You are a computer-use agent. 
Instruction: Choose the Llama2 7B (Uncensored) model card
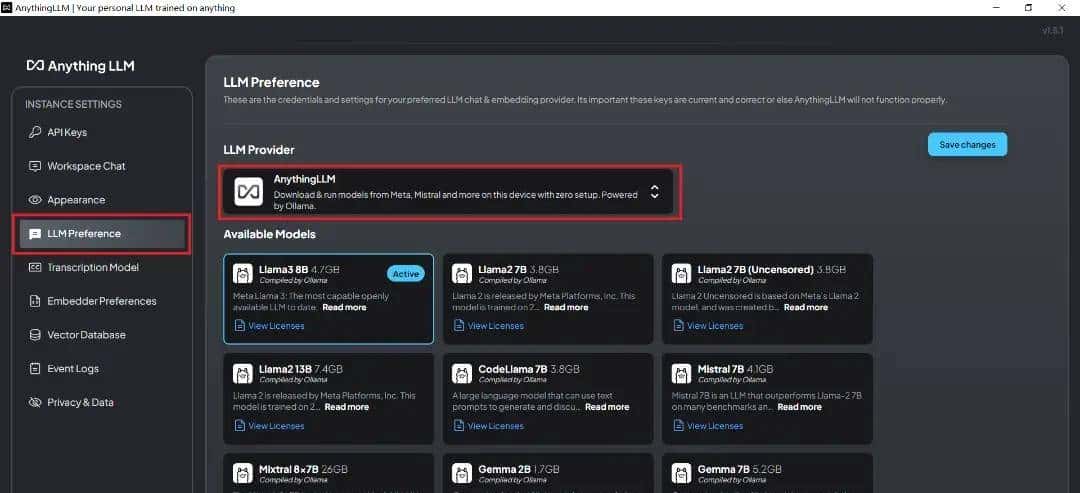[x=767, y=298]
